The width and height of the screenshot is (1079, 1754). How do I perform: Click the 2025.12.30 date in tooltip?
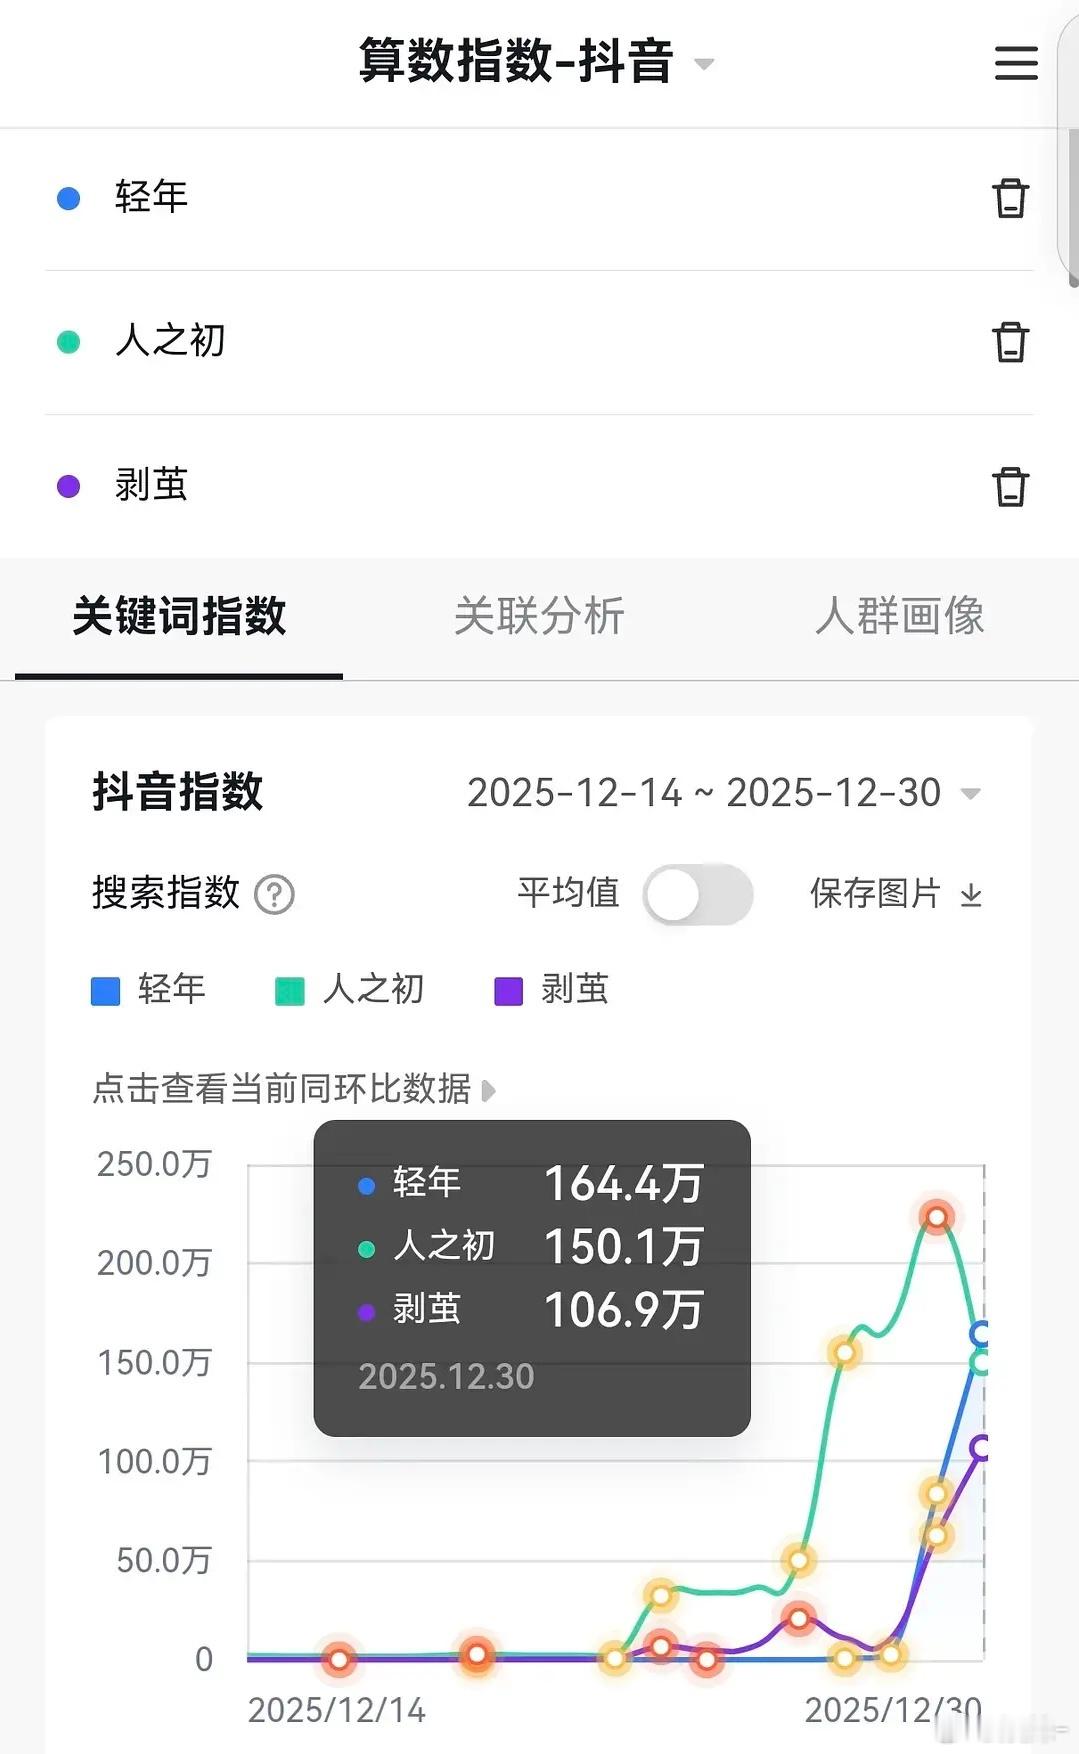446,1376
